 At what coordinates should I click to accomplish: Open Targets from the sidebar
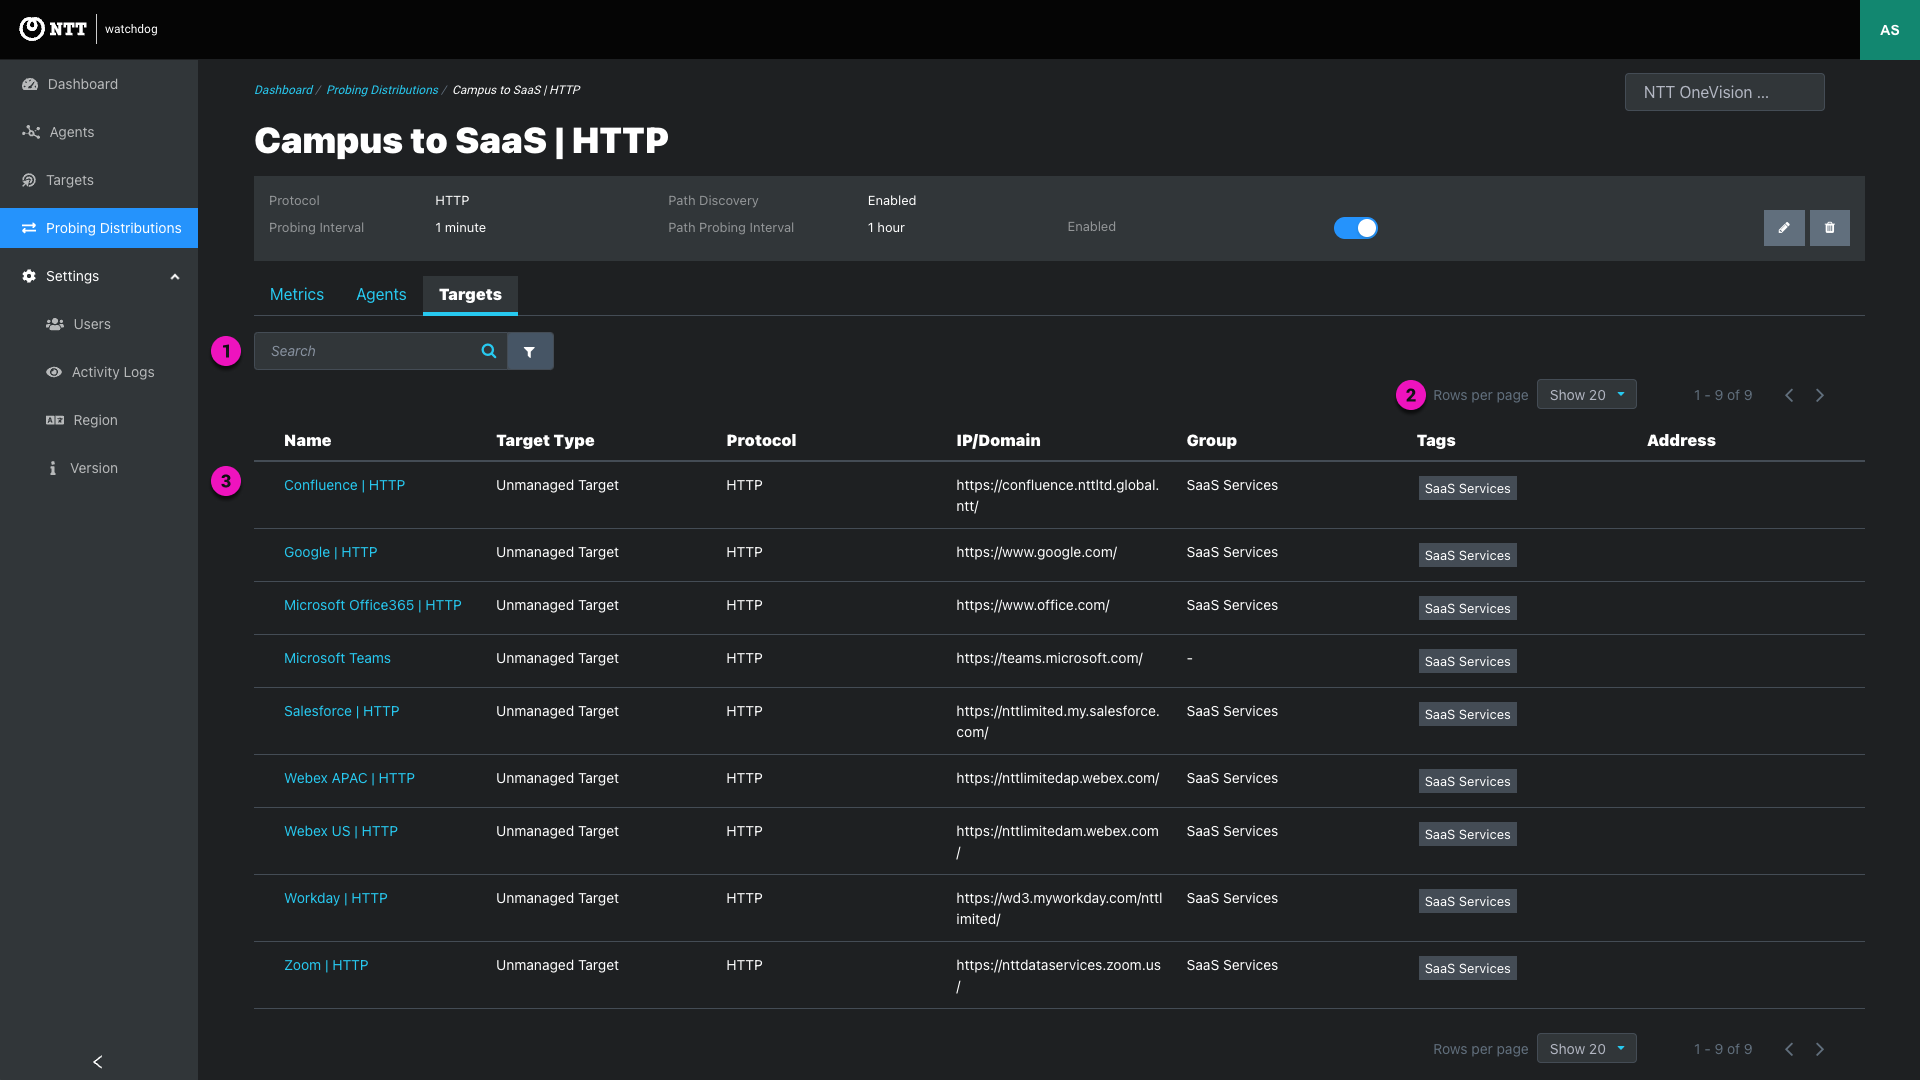point(99,180)
